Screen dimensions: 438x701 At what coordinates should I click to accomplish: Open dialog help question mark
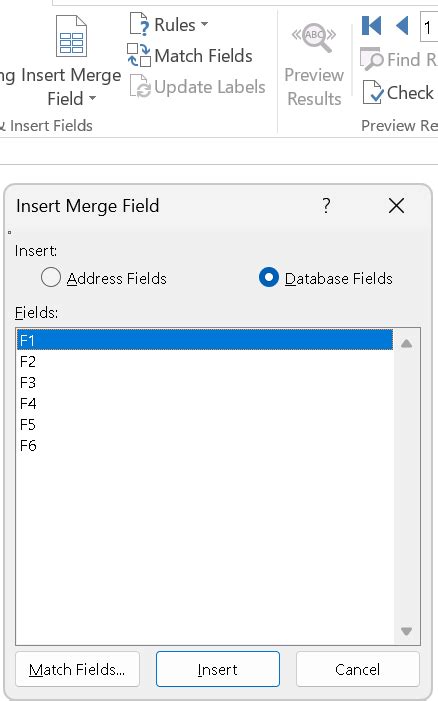coord(326,206)
